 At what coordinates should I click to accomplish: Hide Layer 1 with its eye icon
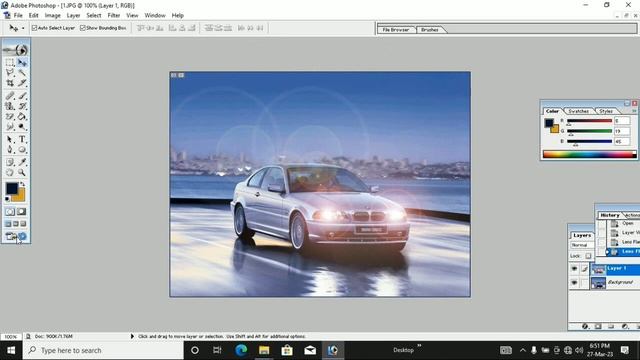(574, 269)
